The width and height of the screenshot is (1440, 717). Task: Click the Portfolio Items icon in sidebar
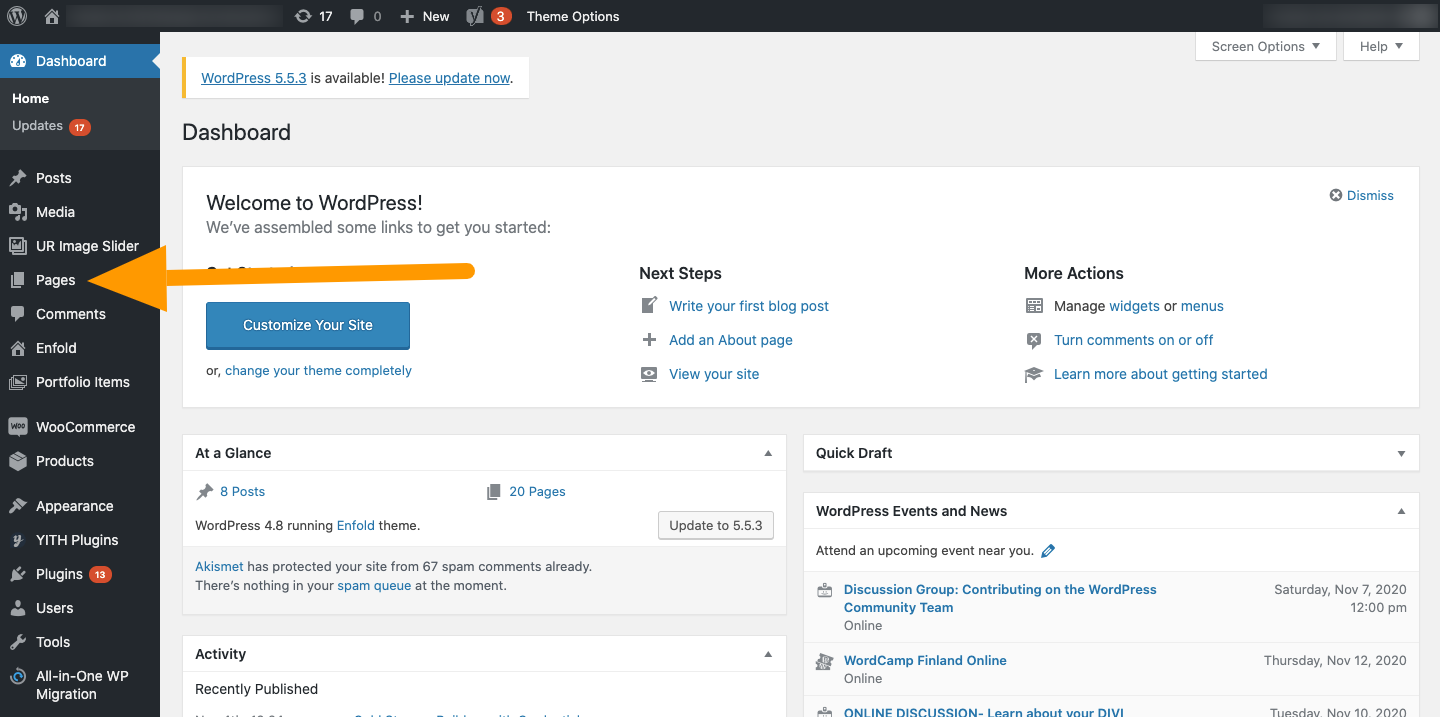(x=18, y=382)
